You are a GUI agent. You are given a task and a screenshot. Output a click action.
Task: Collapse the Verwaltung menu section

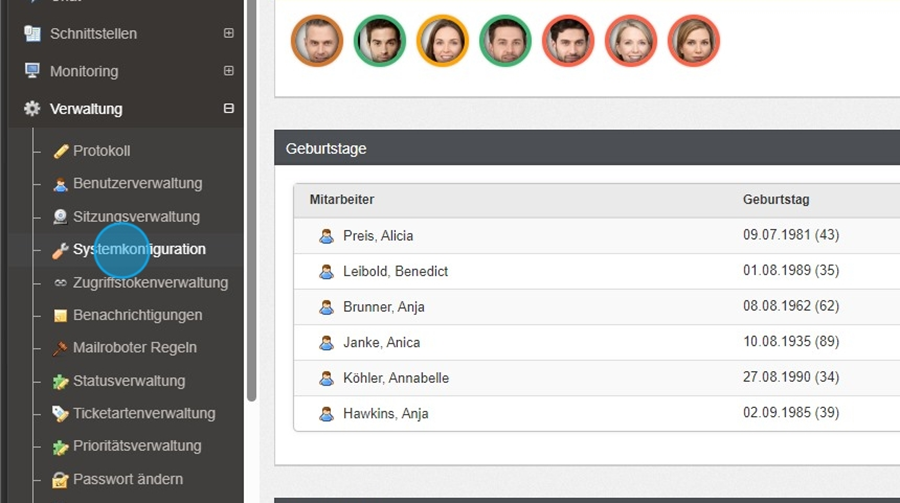point(229,109)
